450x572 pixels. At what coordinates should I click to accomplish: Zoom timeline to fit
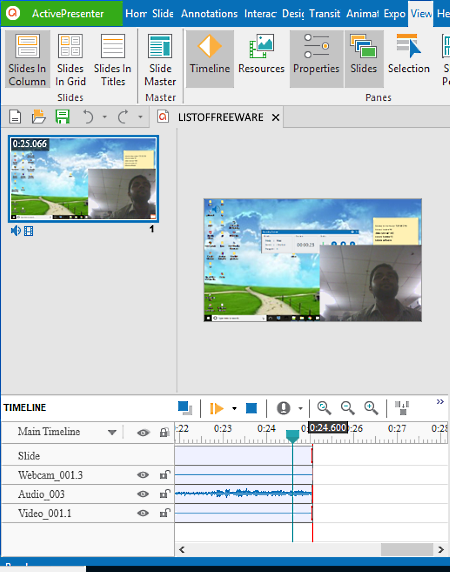[324, 408]
